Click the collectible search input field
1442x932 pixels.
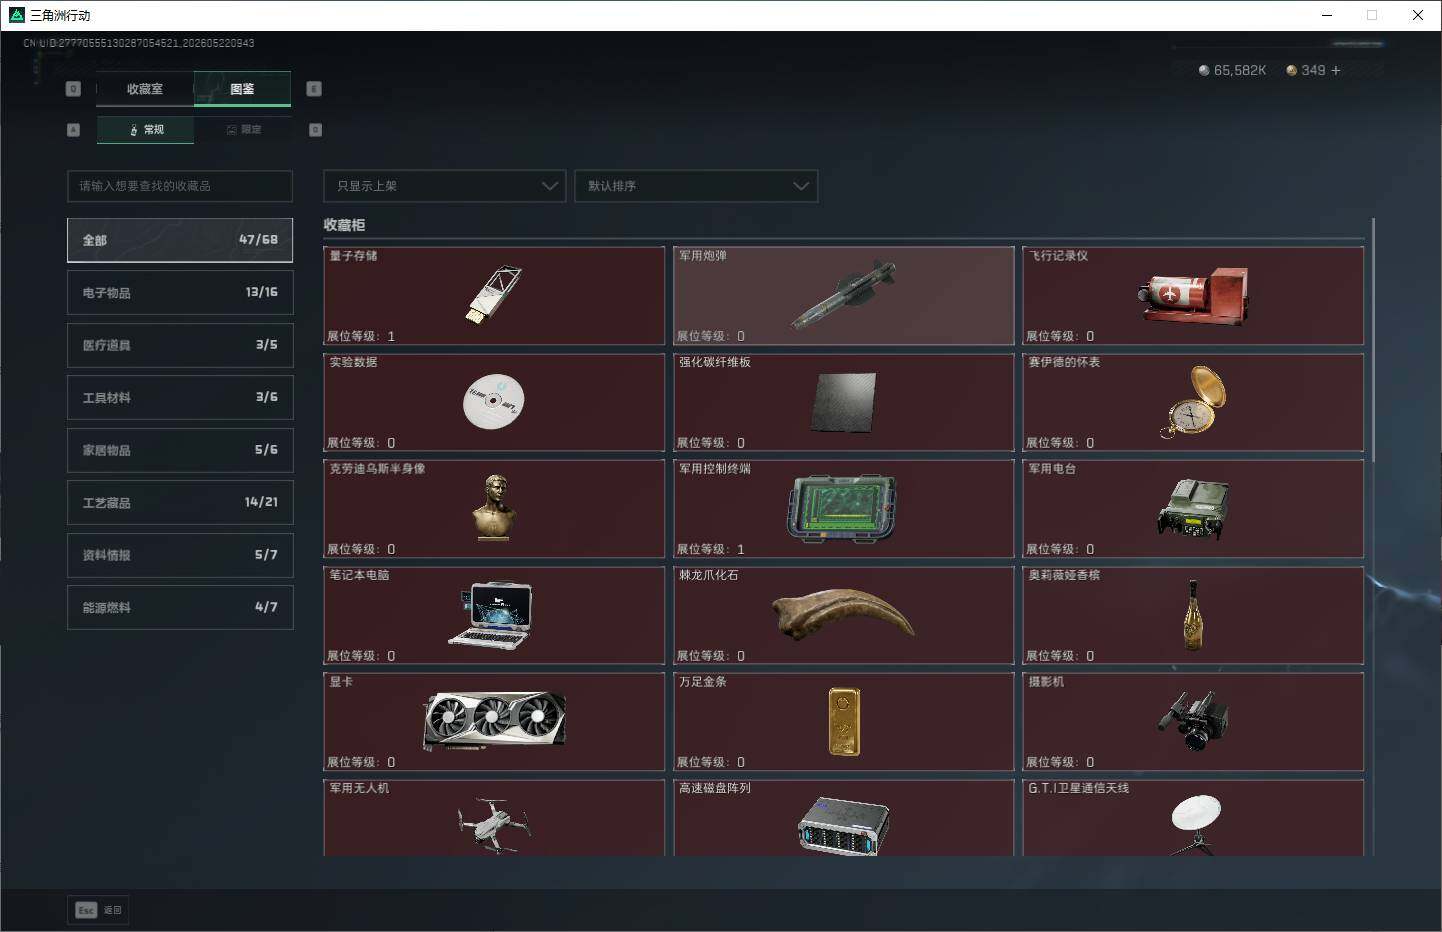pyautogui.click(x=180, y=186)
